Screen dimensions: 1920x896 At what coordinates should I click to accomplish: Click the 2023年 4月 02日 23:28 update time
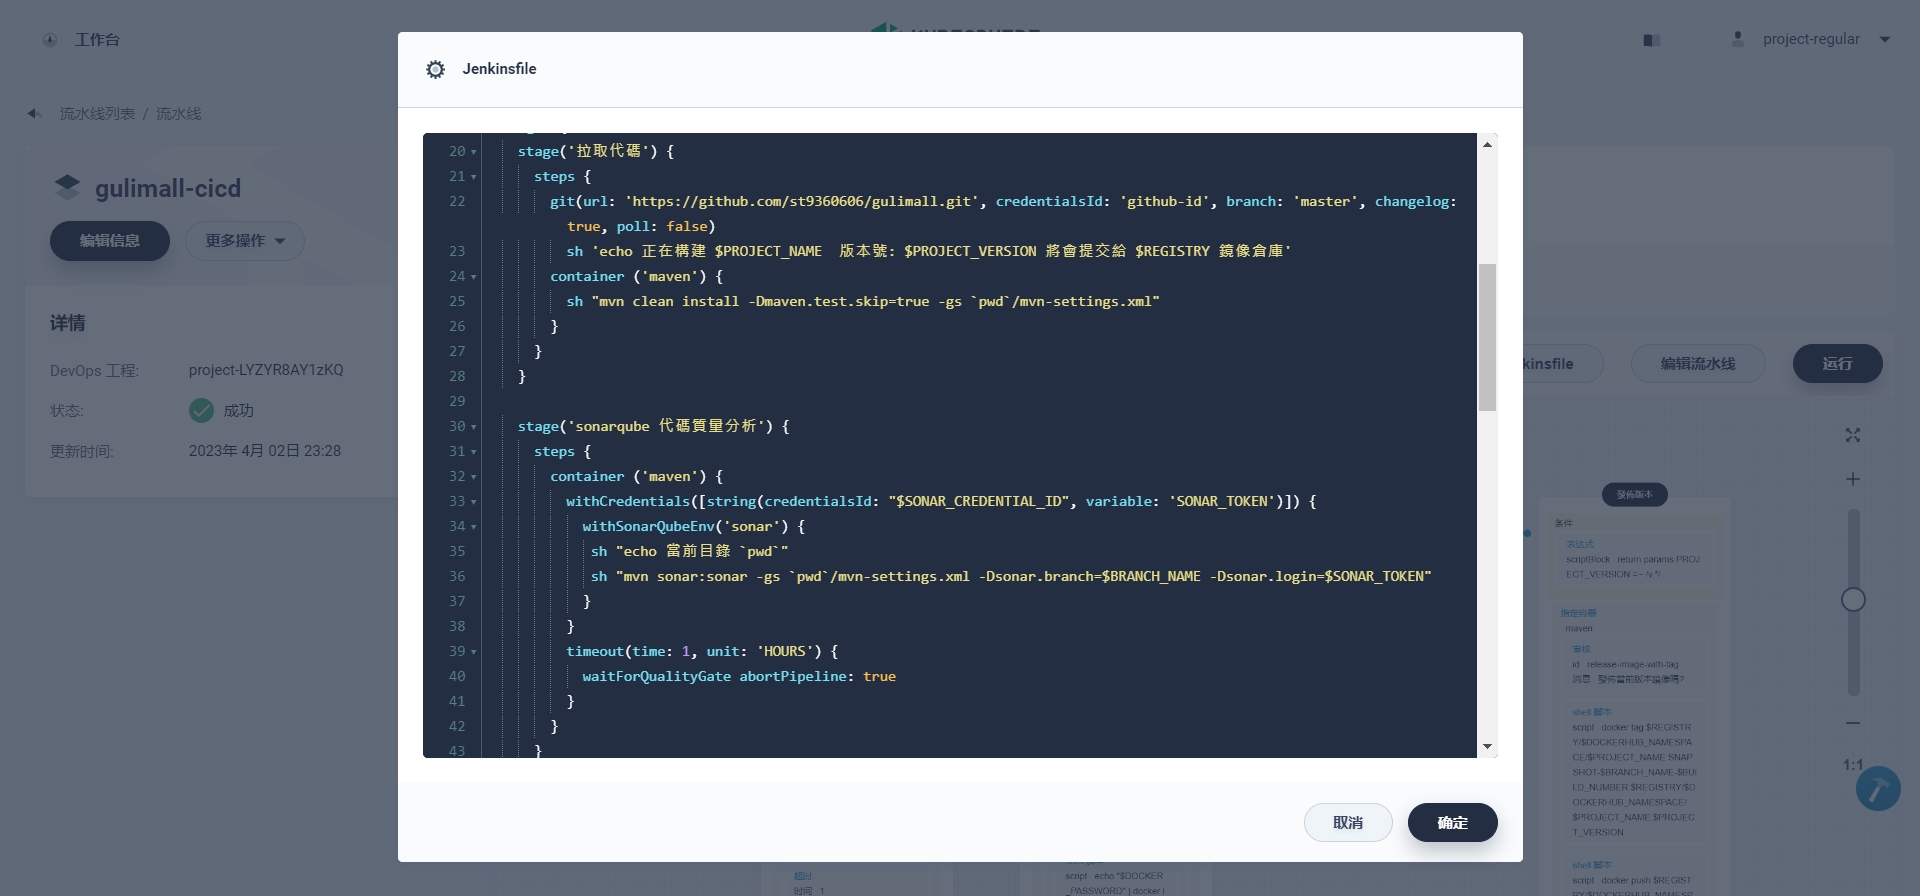click(265, 451)
